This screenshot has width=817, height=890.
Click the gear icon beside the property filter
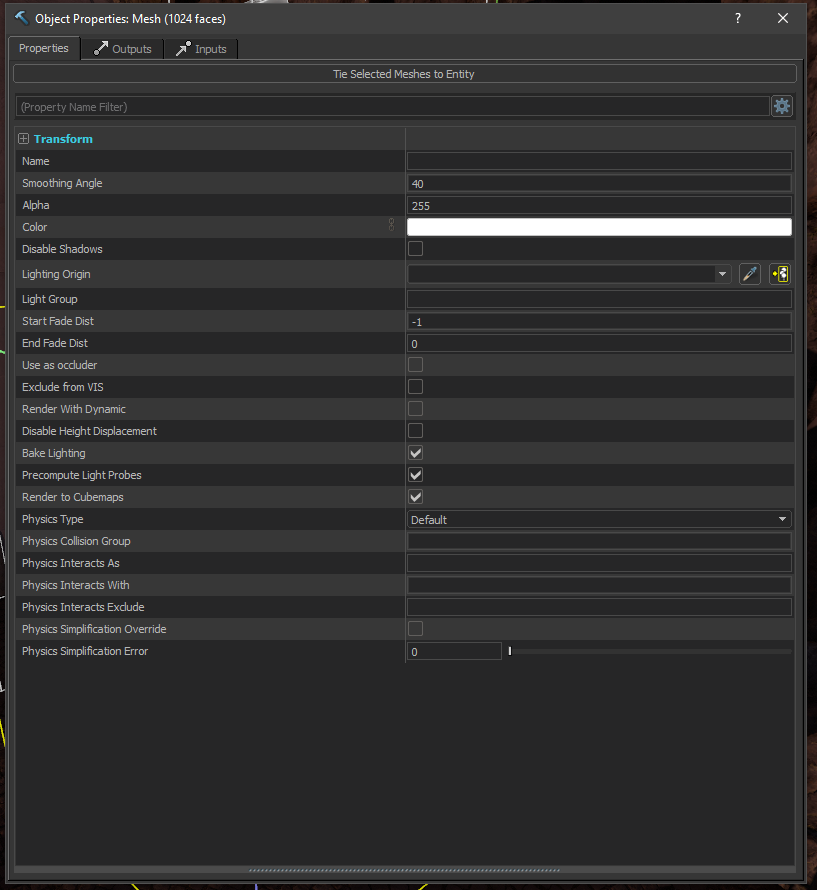(x=782, y=106)
